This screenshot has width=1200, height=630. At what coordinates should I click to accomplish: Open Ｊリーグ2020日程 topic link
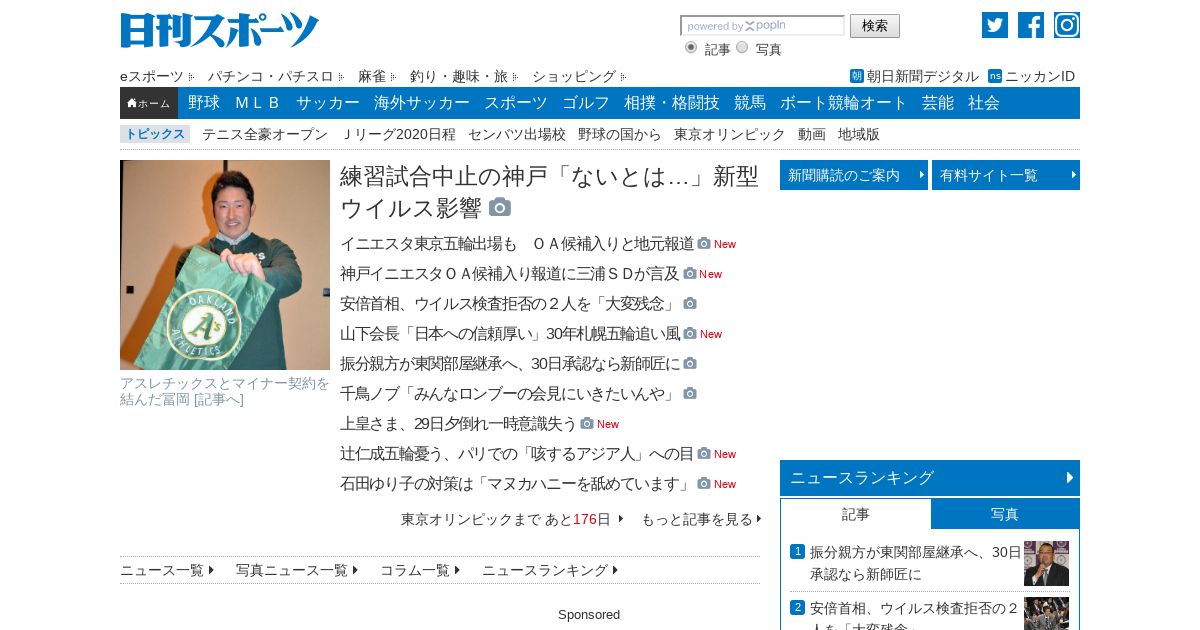[x=398, y=134]
